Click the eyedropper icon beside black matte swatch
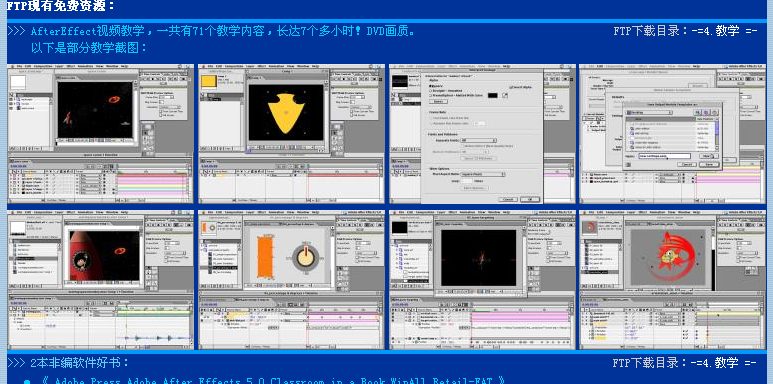773x384 pixels. click(x=505, y=95)
